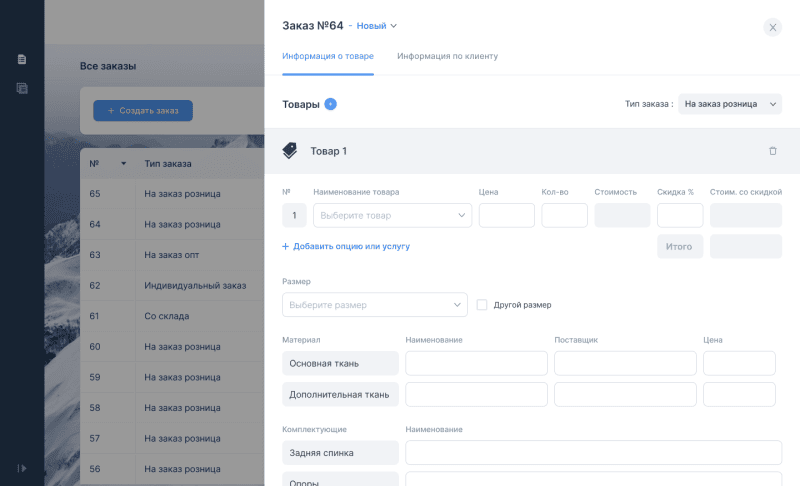
Task: Expand the sidebar with bottom arrow icon
Action: click(x=22, y=468)
